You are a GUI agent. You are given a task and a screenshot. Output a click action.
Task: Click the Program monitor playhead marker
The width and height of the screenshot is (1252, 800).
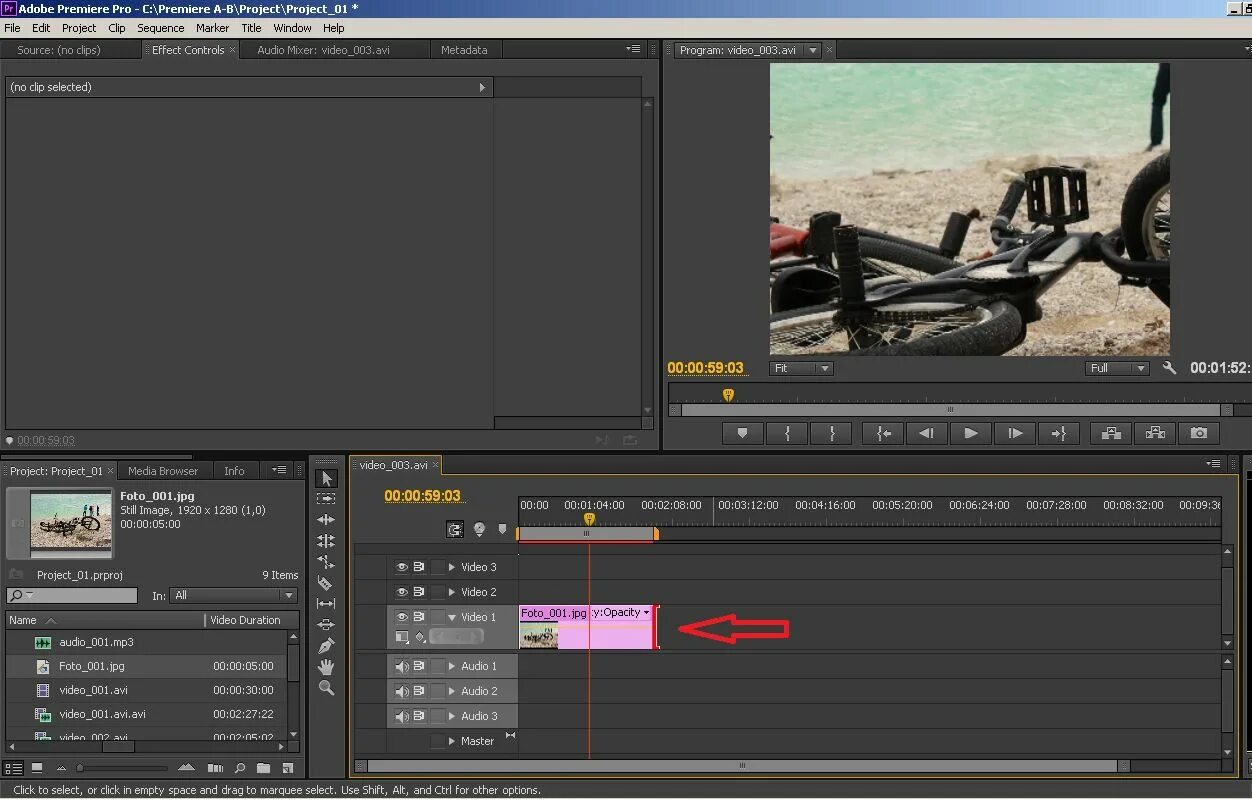(x=728, y=395)
